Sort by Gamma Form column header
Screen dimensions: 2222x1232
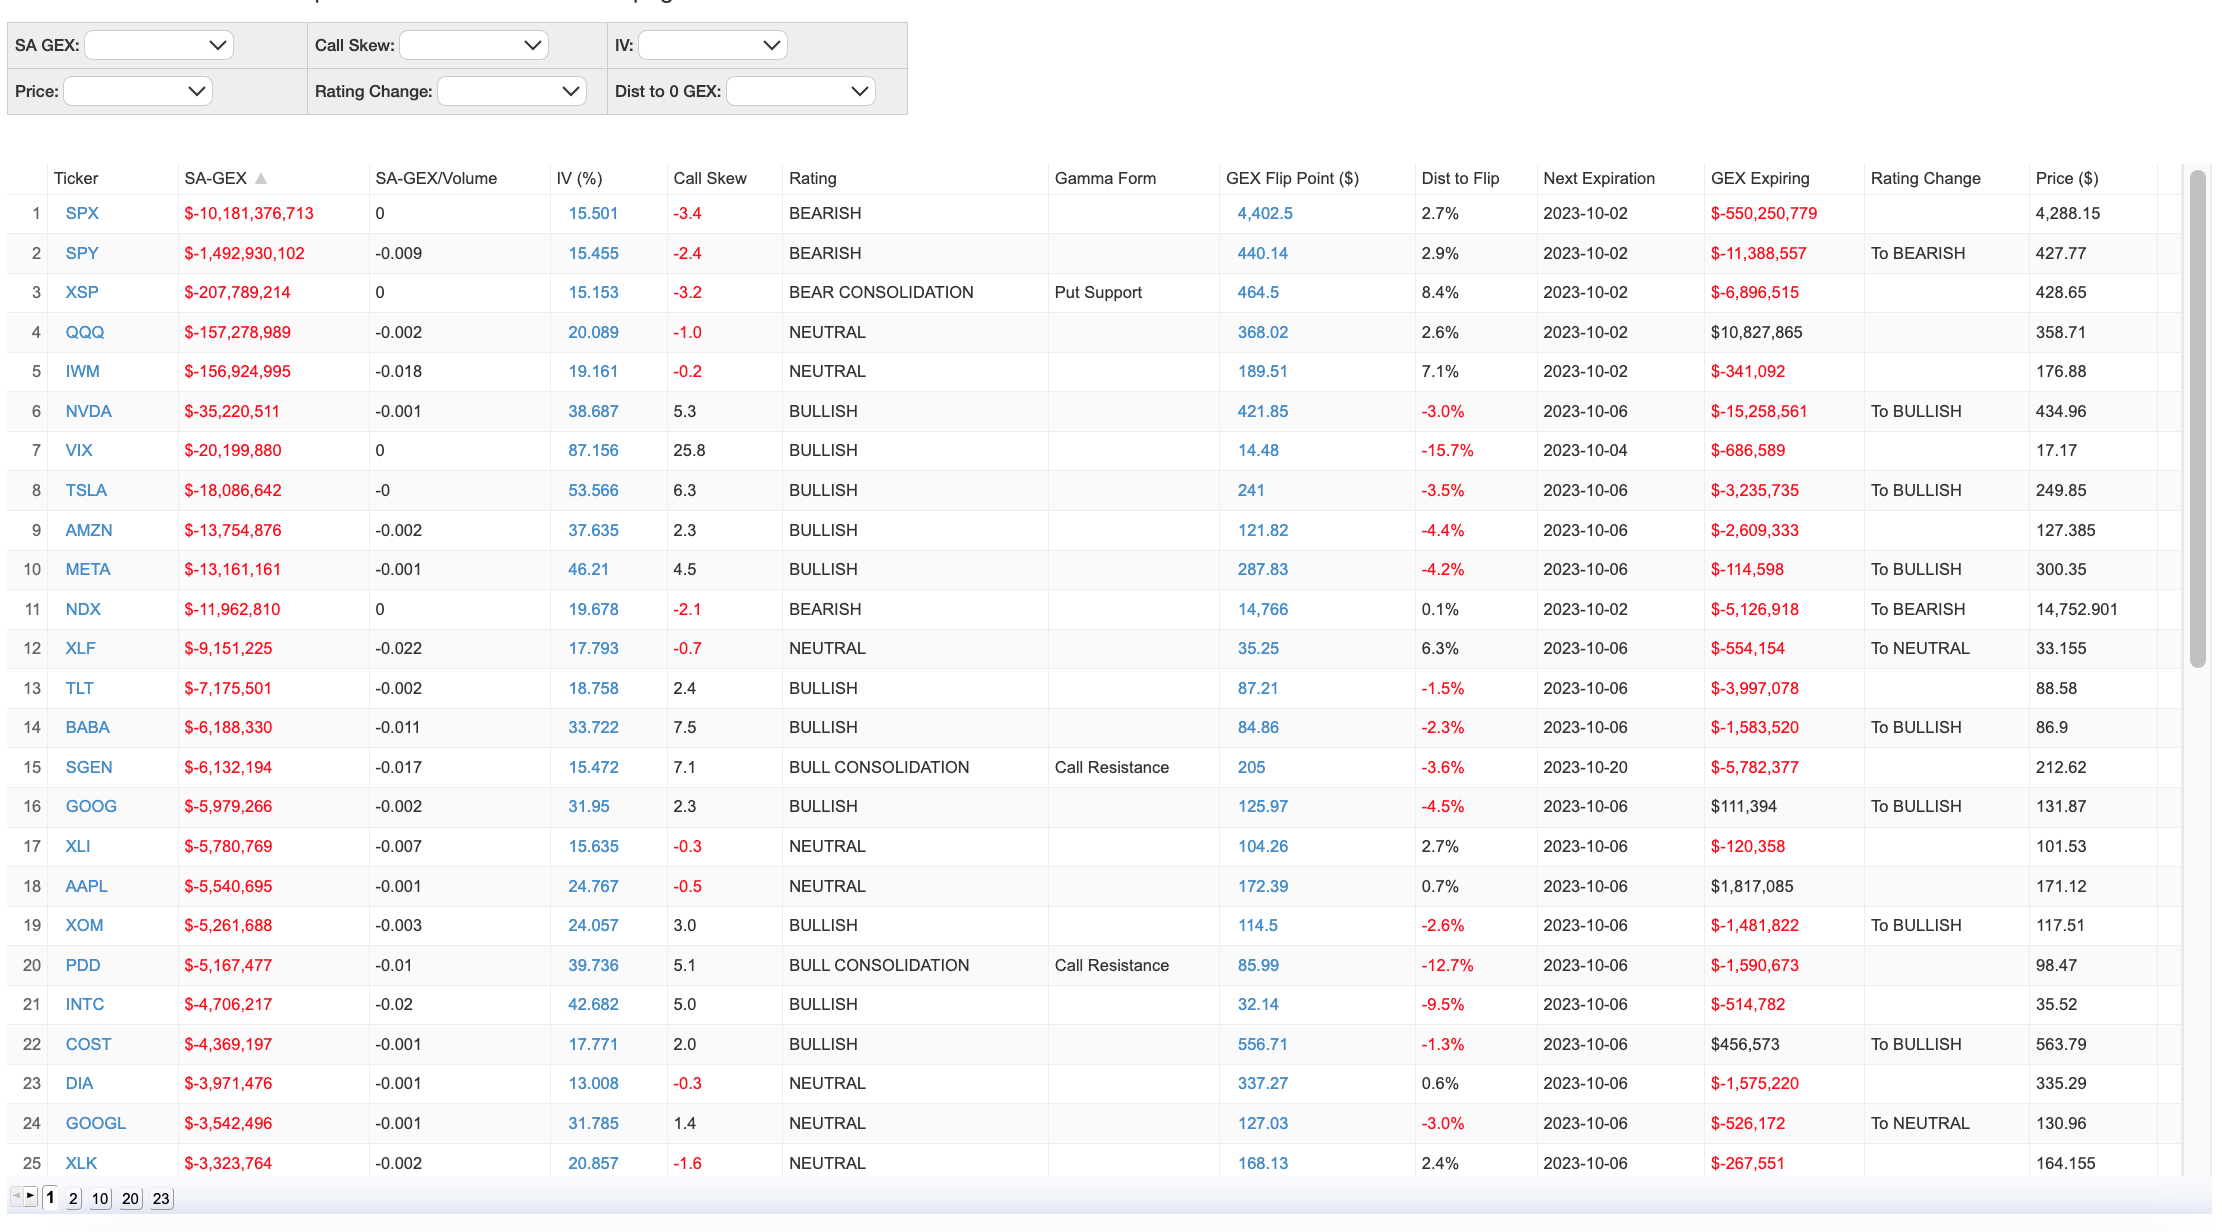click(1105, 178)
